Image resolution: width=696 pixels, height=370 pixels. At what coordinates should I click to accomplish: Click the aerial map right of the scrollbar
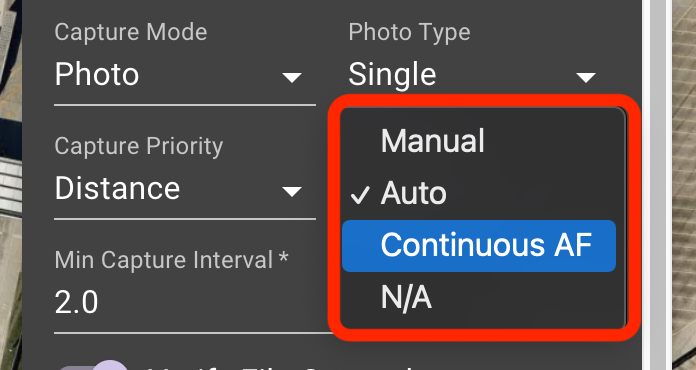point(684,185)
